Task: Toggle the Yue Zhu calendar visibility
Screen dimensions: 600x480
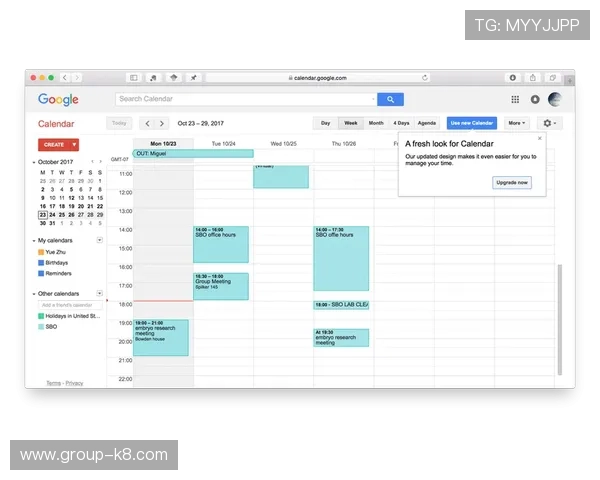Action: [x=41, y=252]
